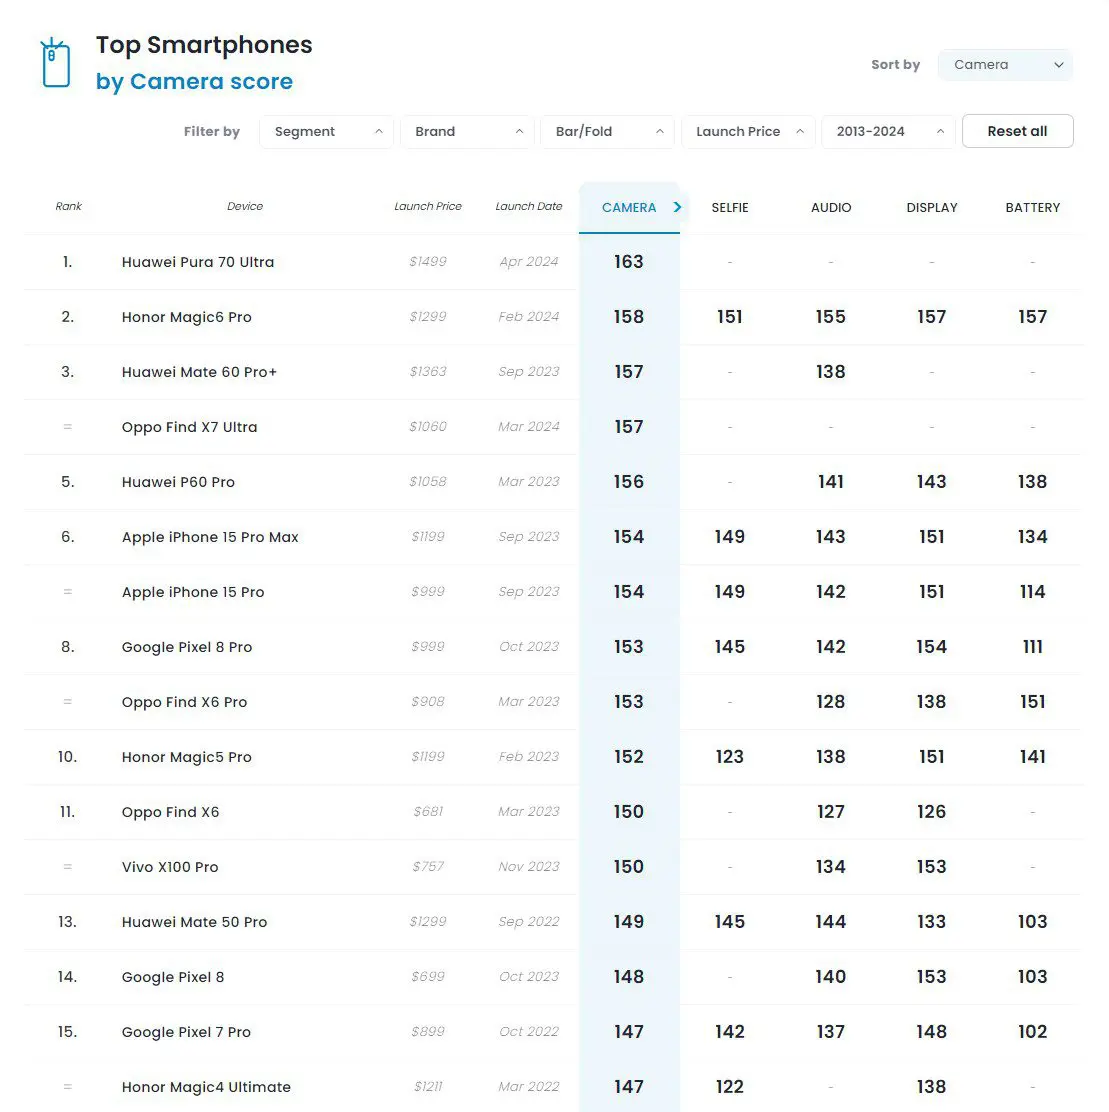1109x1112 pixels.
Task: Click battery score 151 for Oppo Find X6 Pro
Action: click(x=1032, y=702)
